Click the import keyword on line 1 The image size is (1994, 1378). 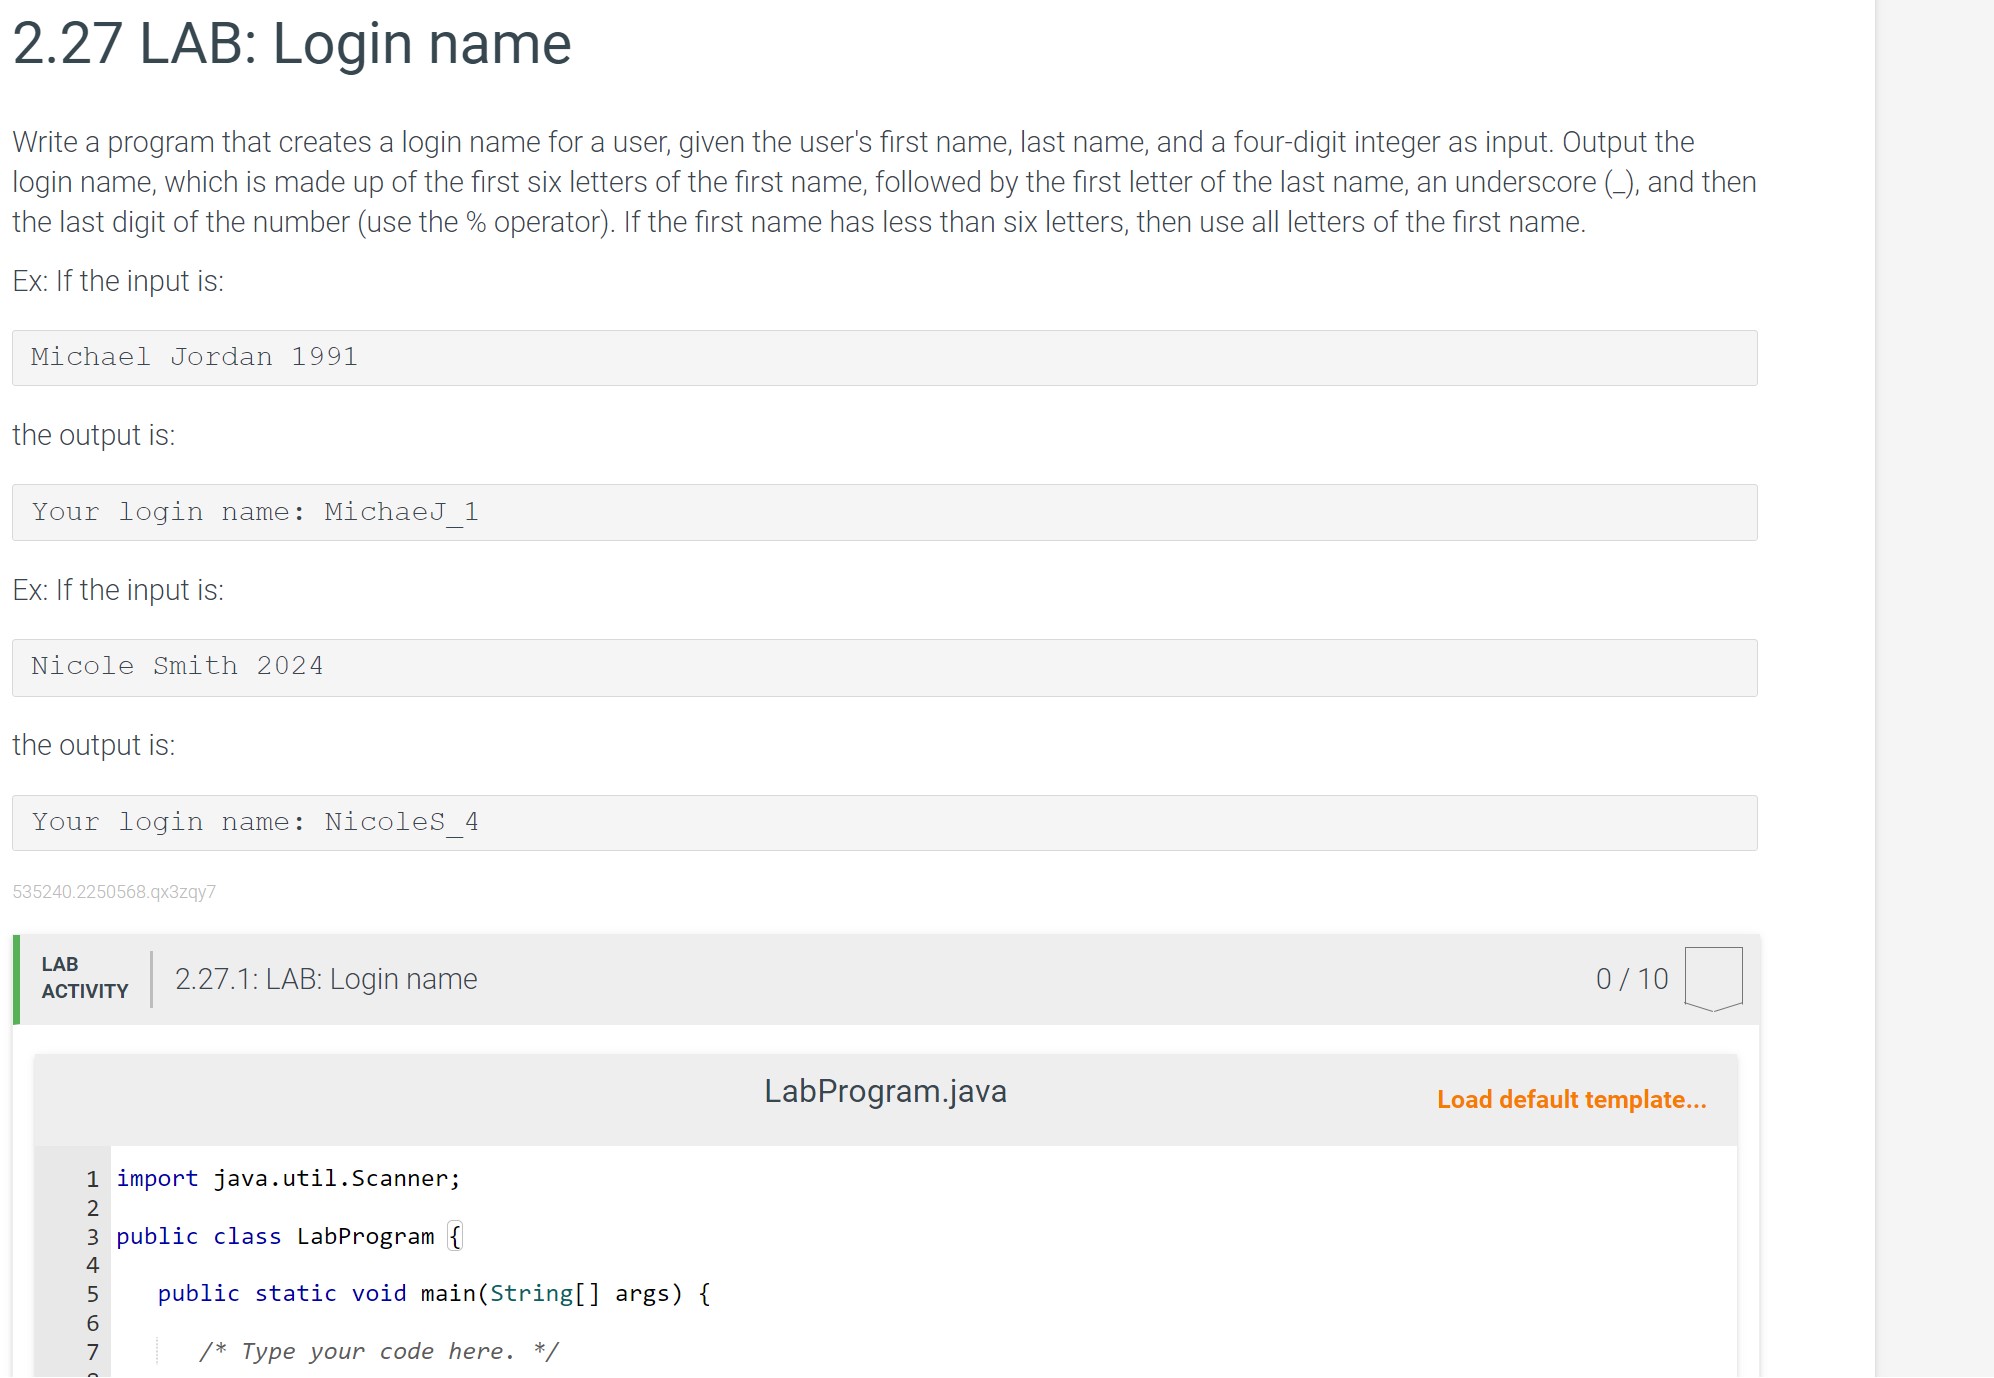tap(156, 1178)
